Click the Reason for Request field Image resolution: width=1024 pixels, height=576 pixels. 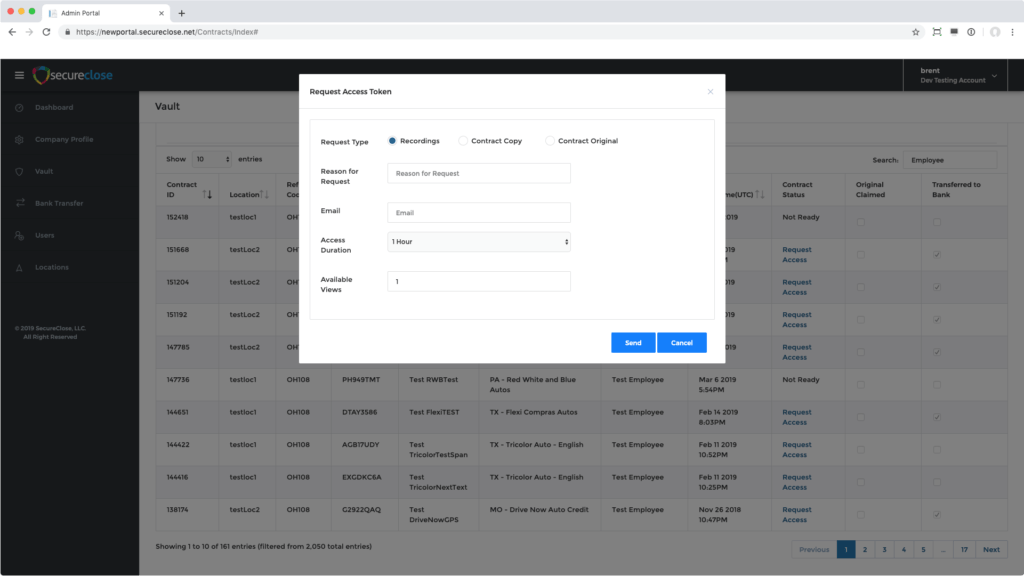tap(478, 173)
